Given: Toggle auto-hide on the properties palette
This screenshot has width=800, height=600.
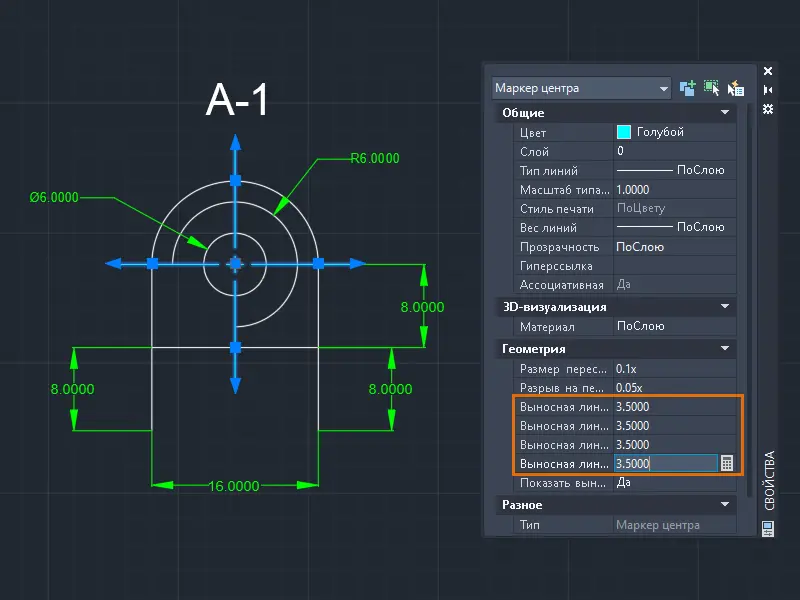Looking at the screenshot, I should tap(768, 90).
